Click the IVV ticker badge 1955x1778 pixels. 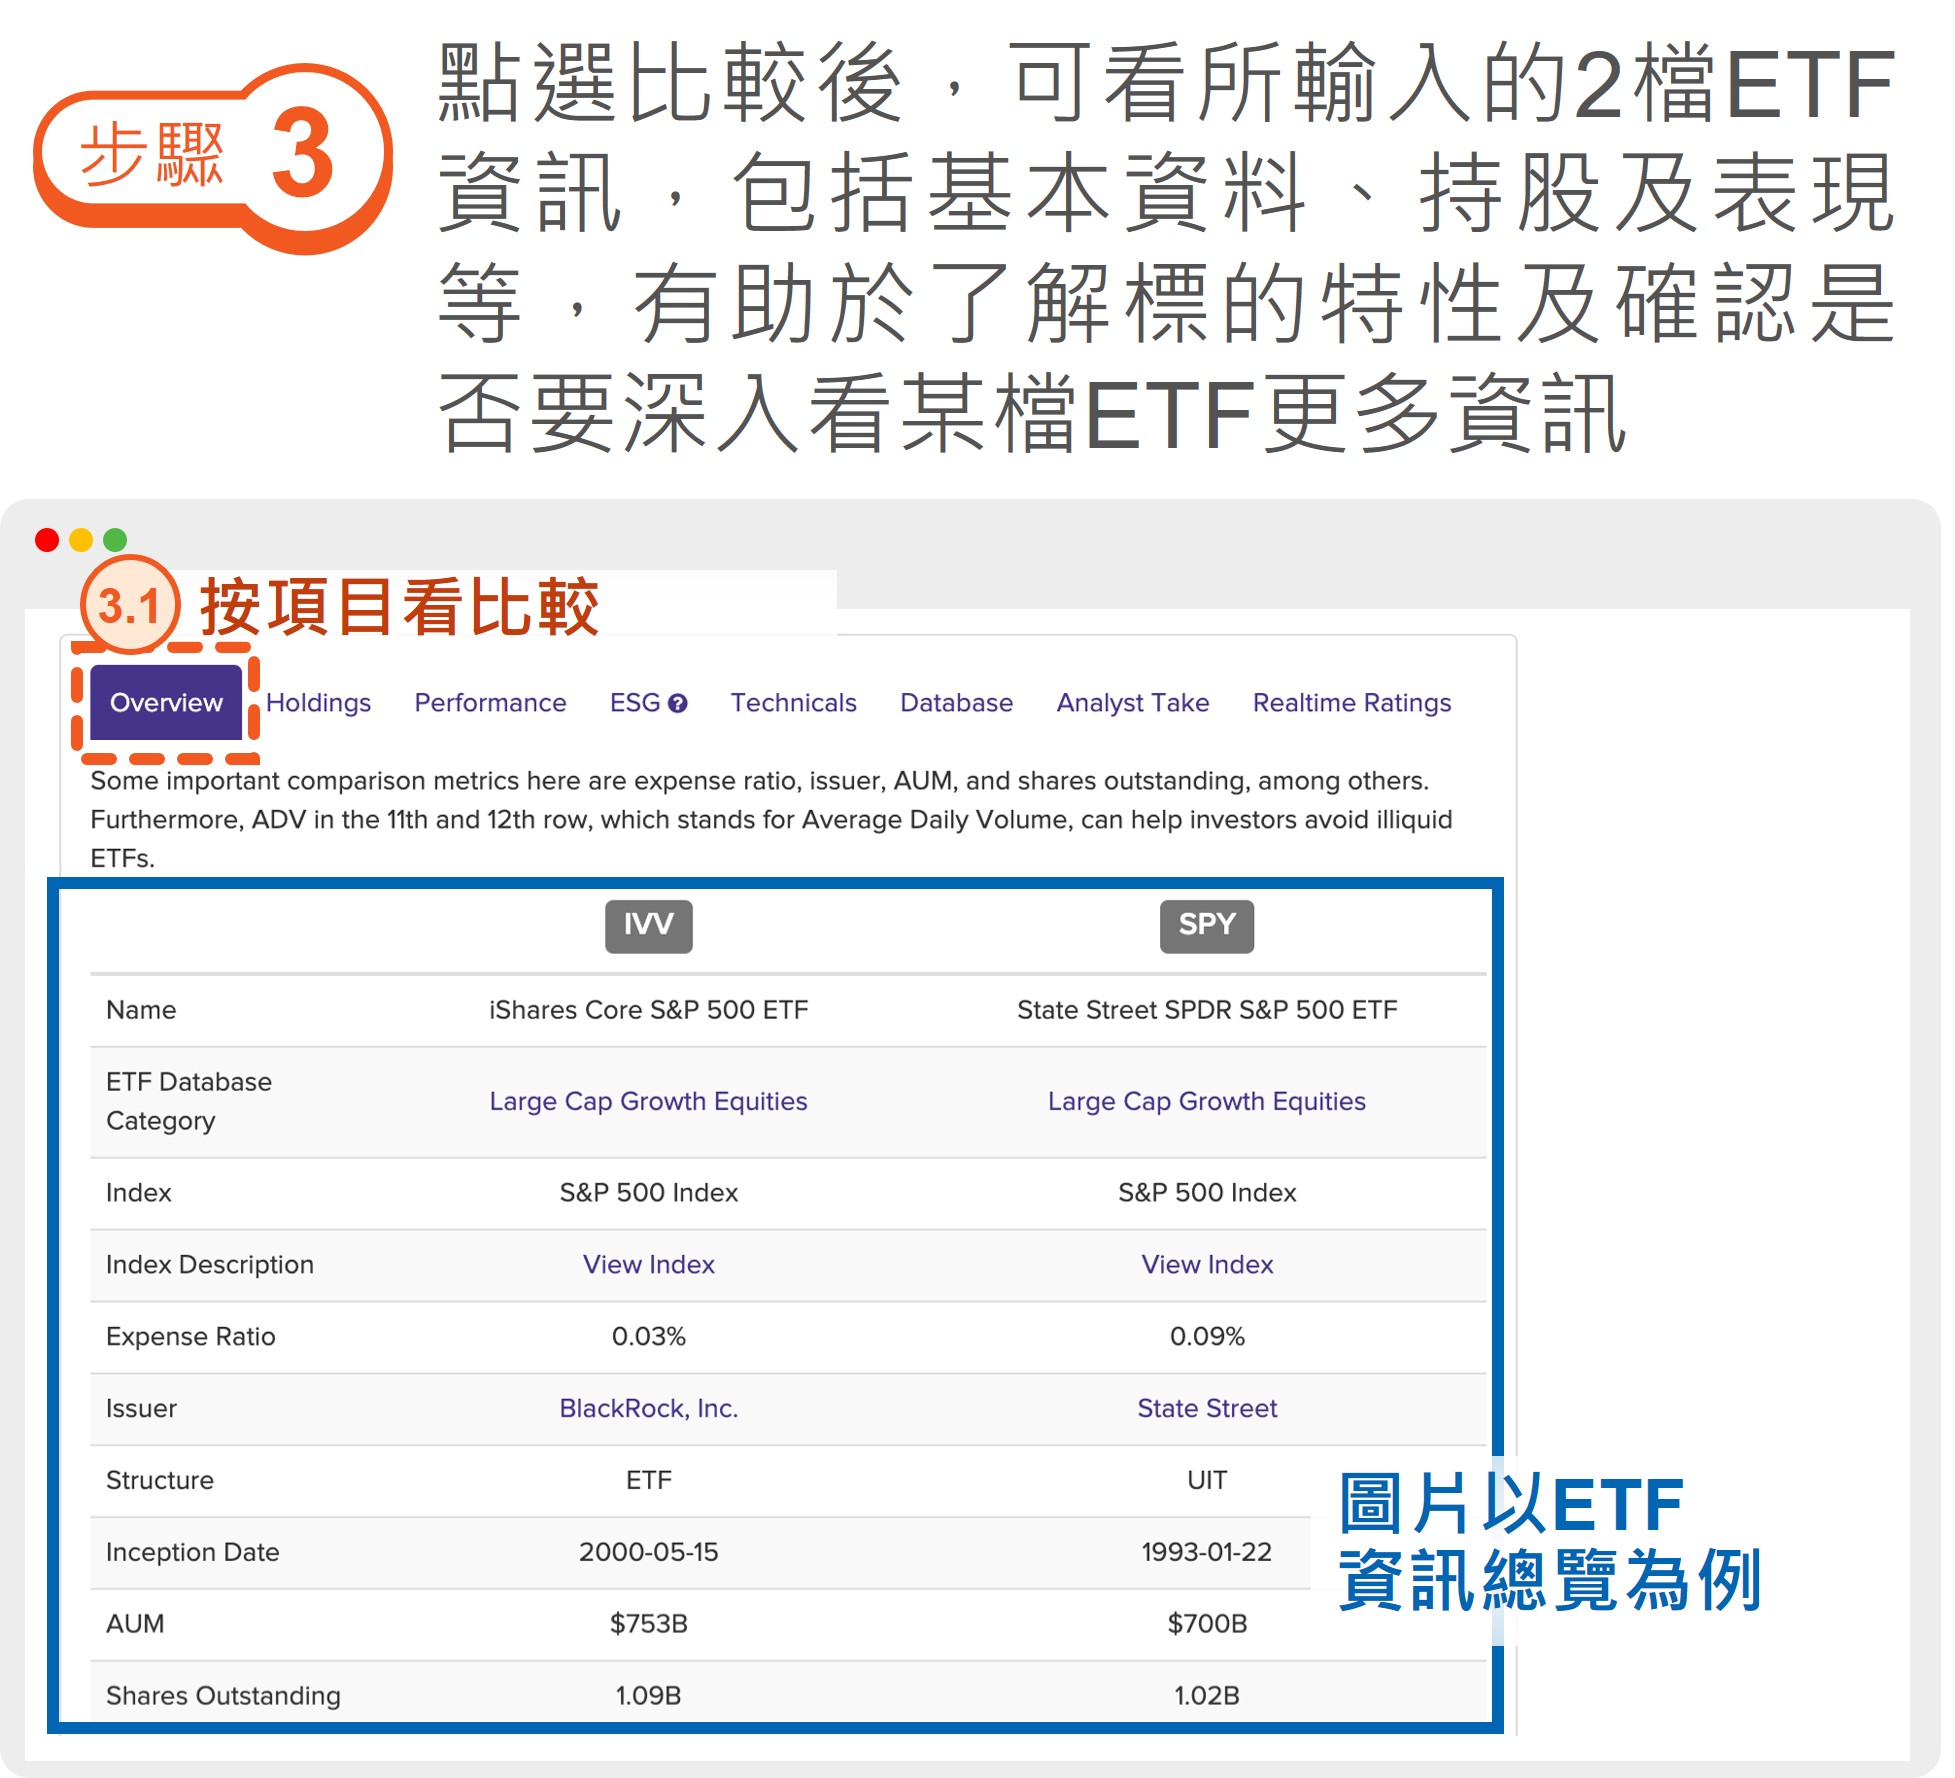pos(649,925)
